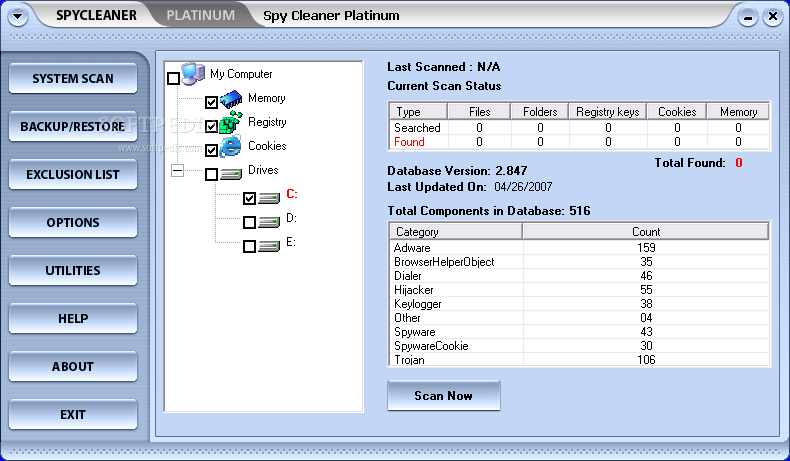
Task: Select the SPYCLEANER title tab
Action: pyautogui.click(x=96, y=15)
